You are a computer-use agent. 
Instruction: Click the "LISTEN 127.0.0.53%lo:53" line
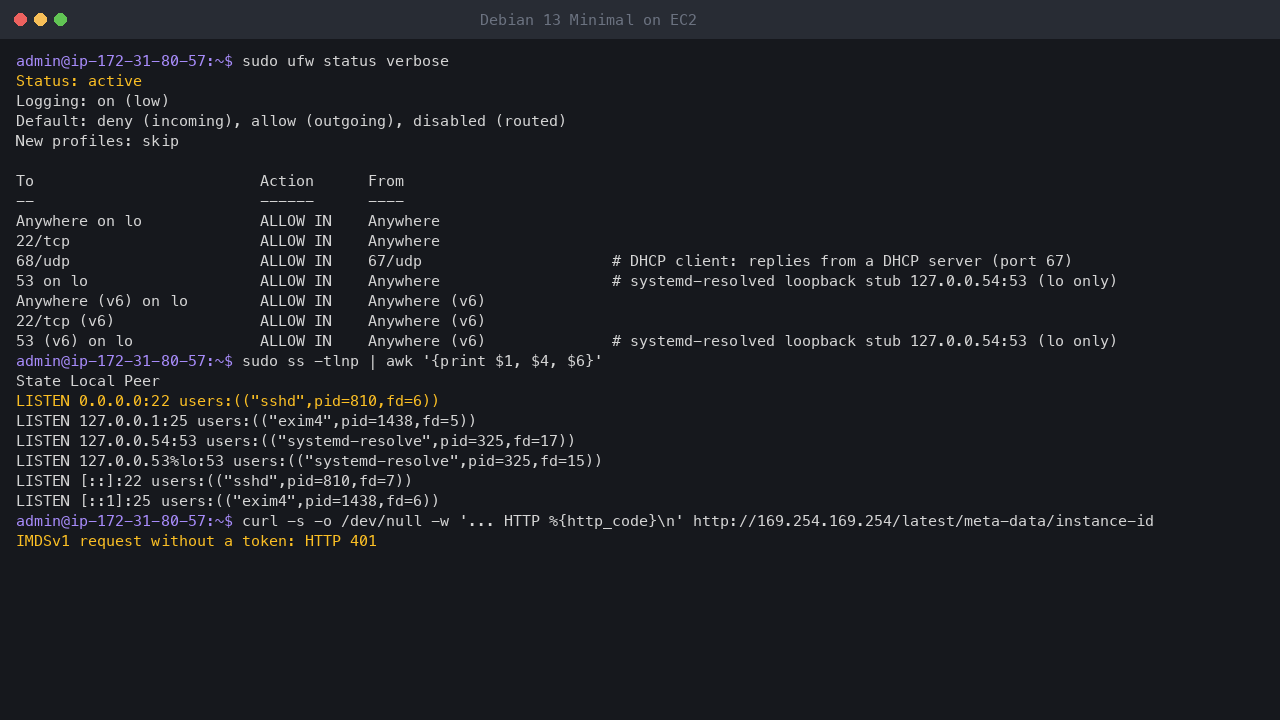tap(309, 461)
